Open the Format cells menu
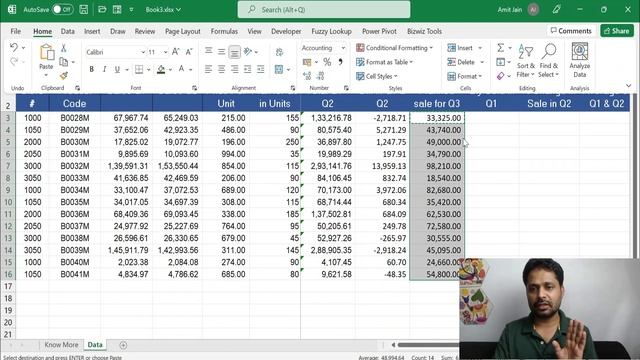 coord(464,76)
